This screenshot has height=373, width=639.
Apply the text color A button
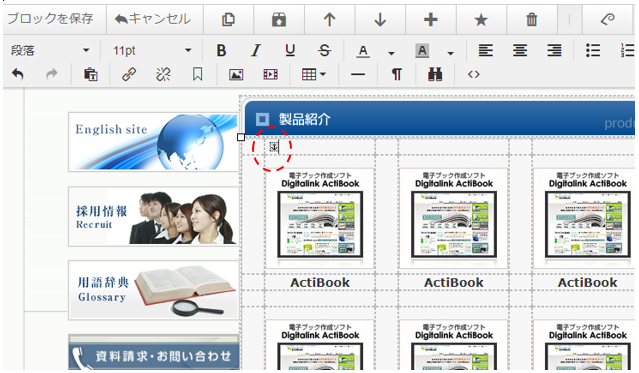pyautogui.click(x=363, y=51)
